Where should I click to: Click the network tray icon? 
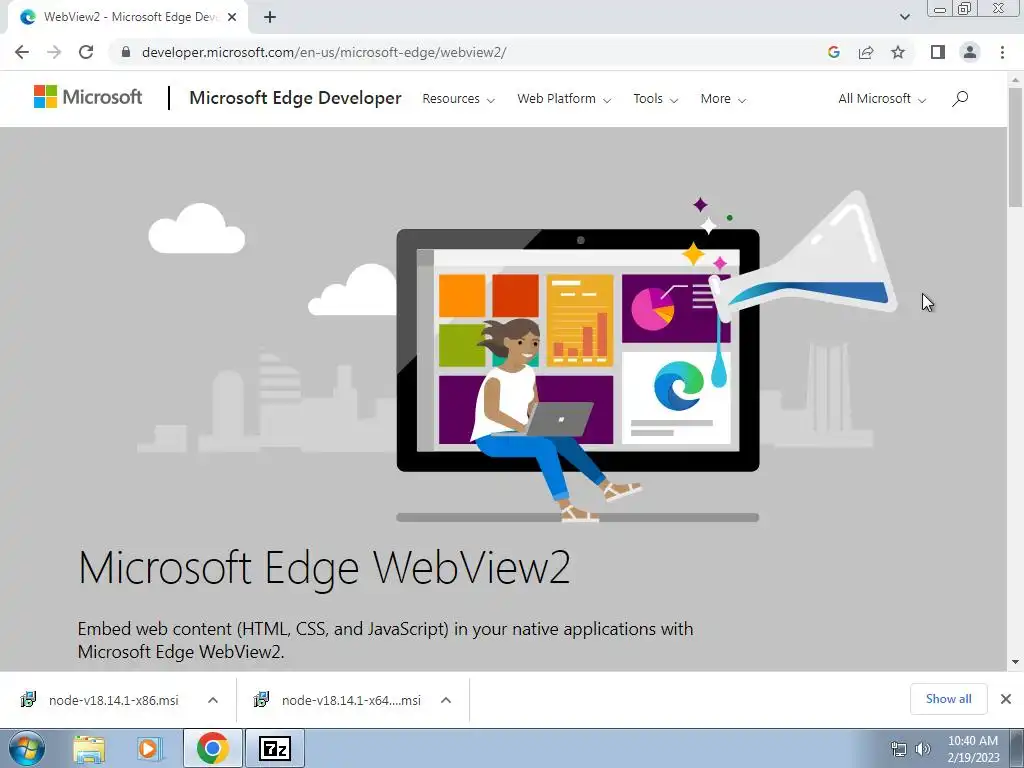899,749
